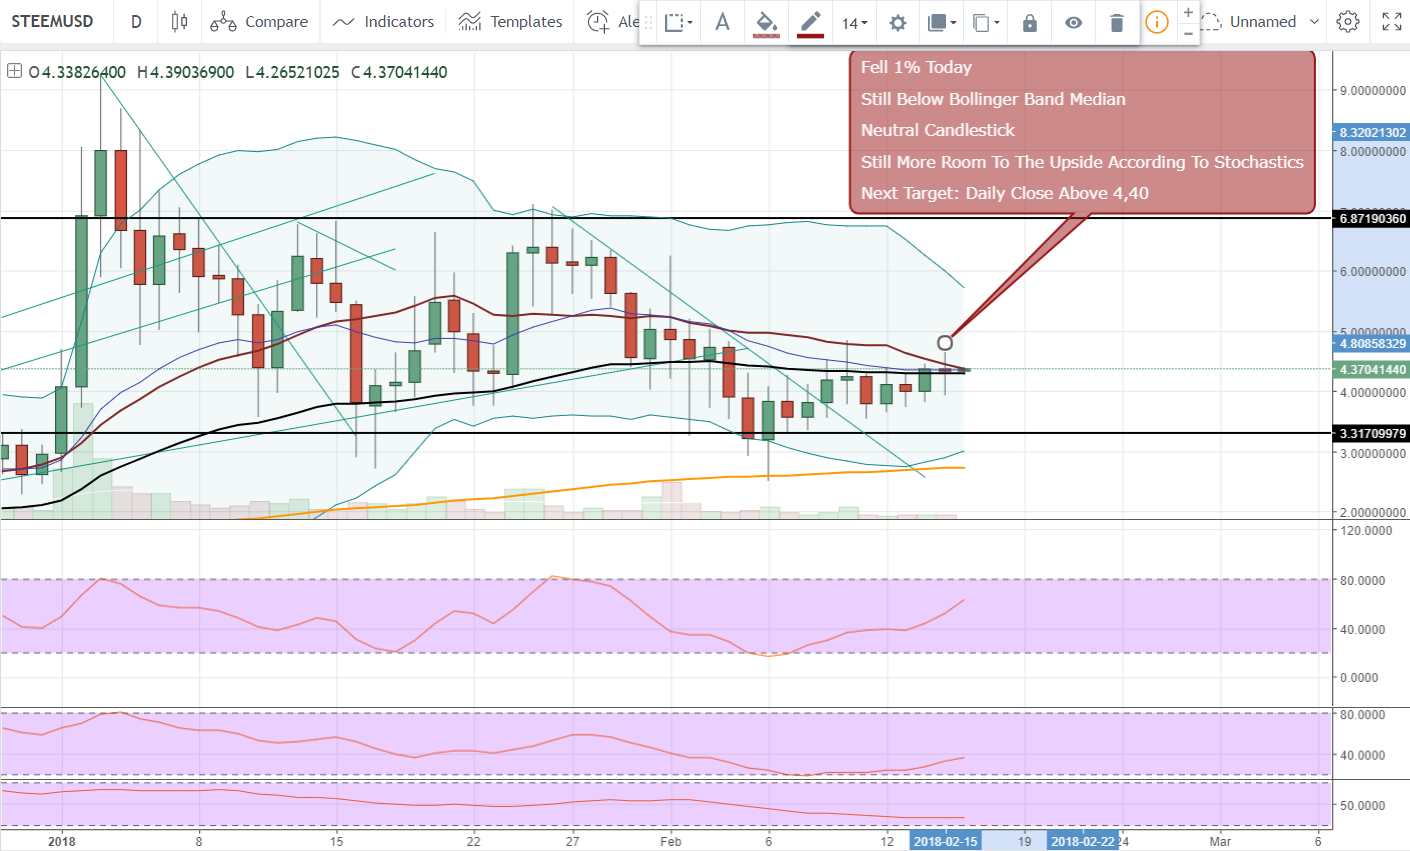Enter fullscreen mode with arrows icon
This screenshot has width=1410, height=851.
[x=1391, y=22]
